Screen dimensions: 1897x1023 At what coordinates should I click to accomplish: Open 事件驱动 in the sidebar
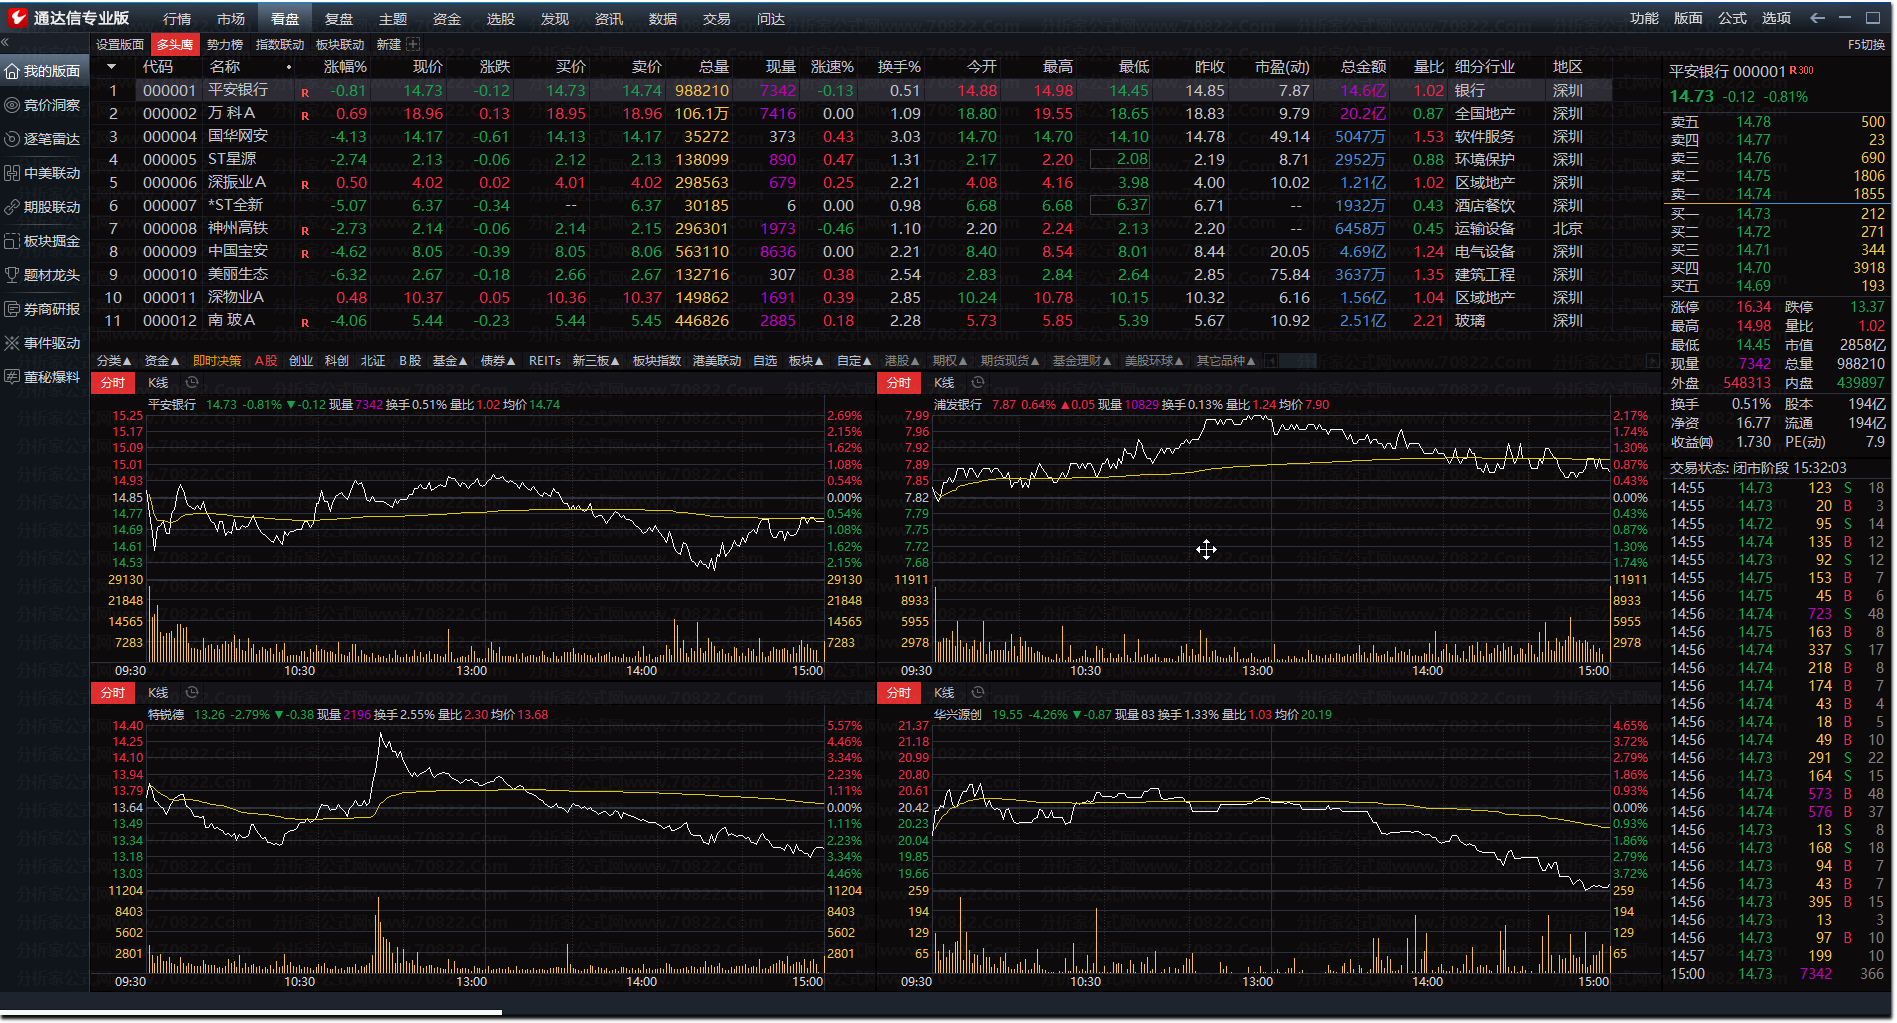[42, 343]
